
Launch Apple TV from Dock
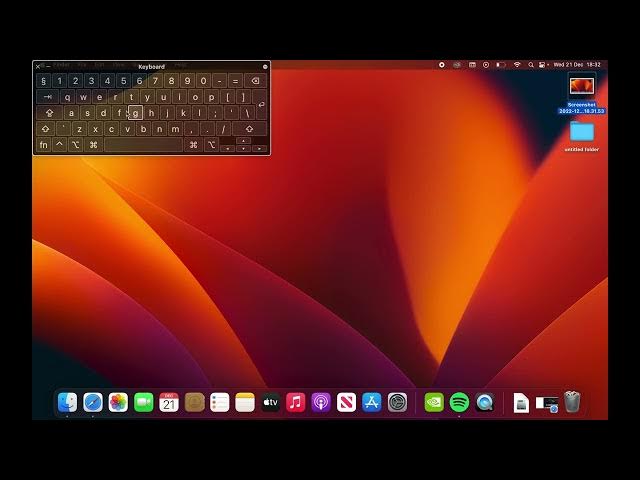[x=270, y=402]
